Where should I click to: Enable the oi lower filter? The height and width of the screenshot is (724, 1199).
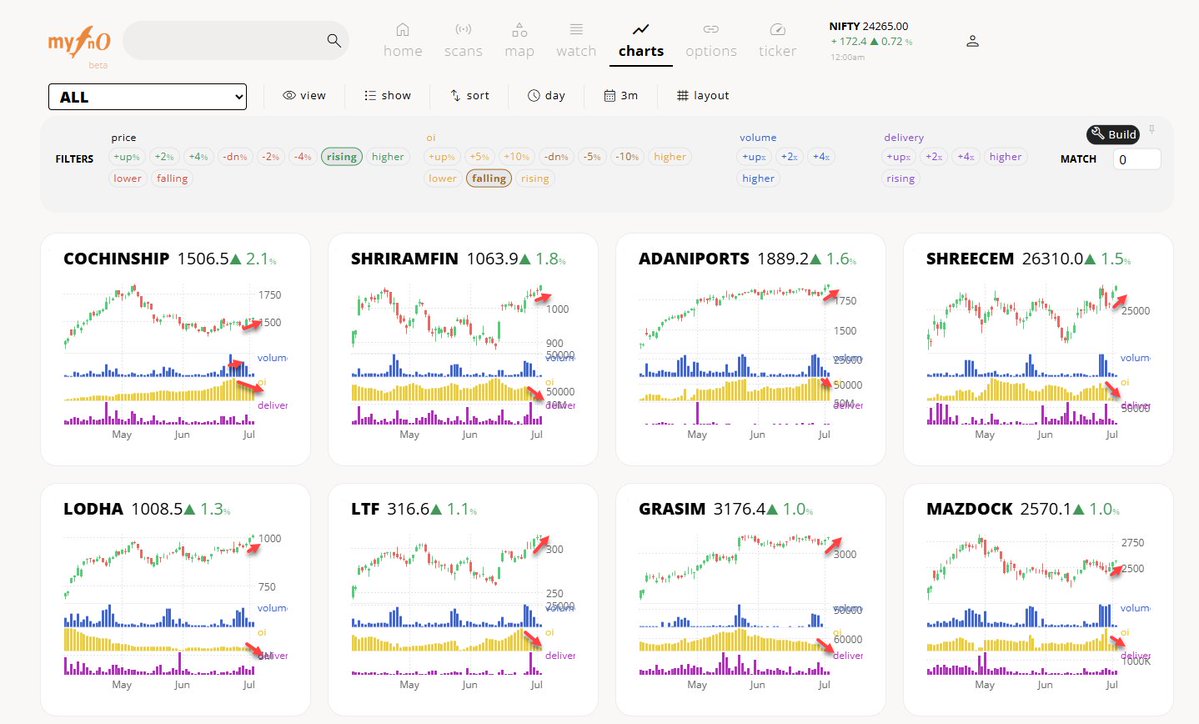pyautogui.click(x=443, y=178)
